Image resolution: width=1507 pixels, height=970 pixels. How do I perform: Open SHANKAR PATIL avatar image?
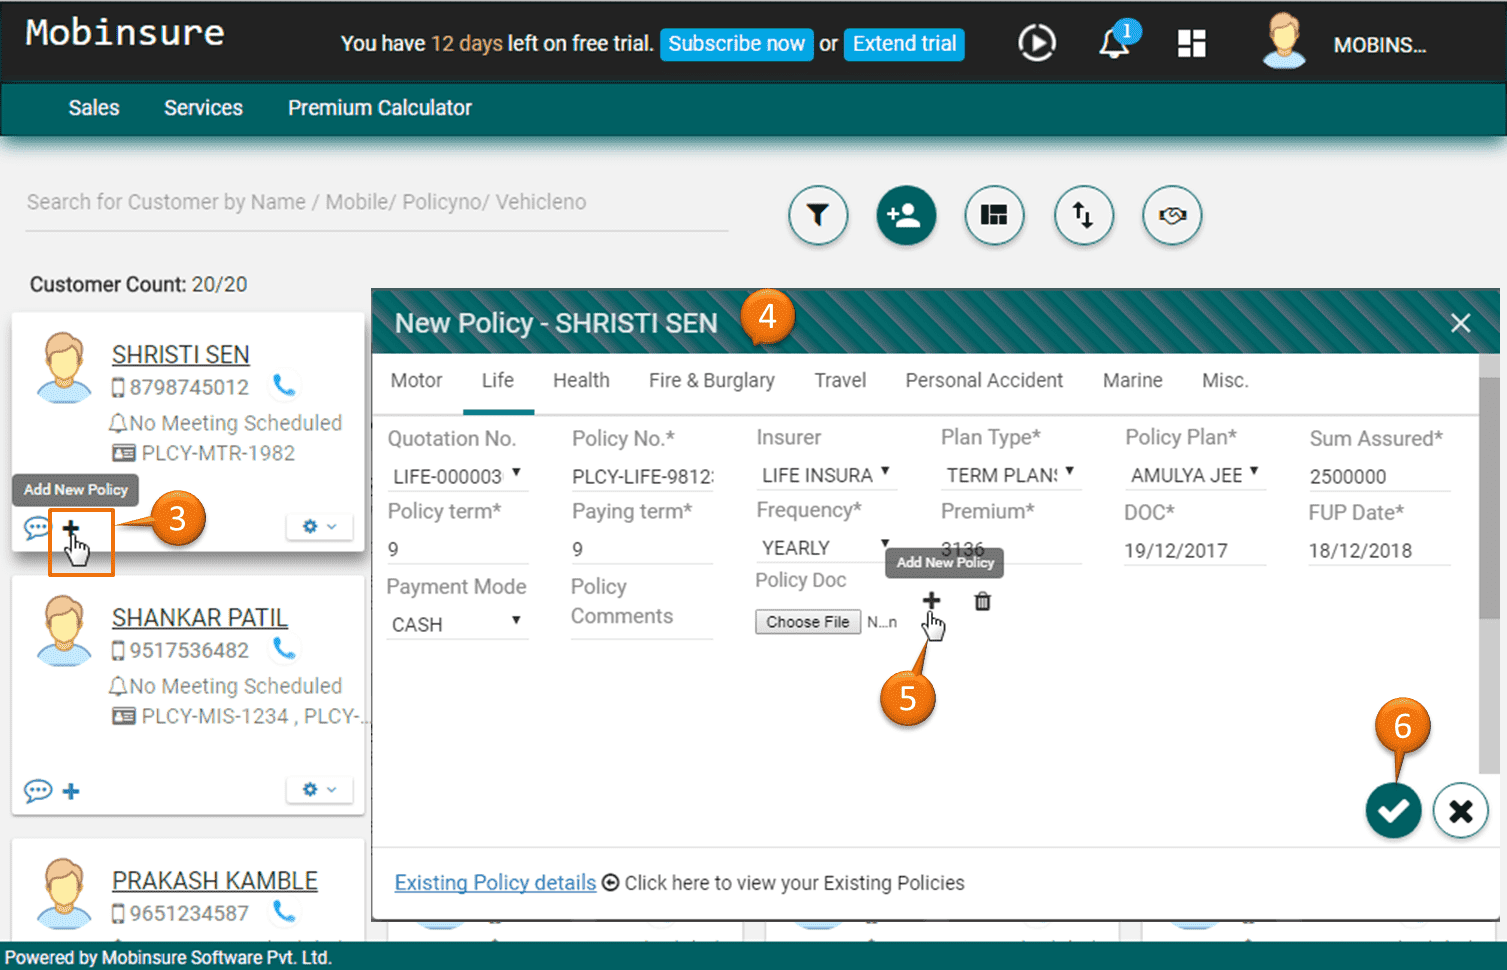pyautogui.click(x=64, y=631)
